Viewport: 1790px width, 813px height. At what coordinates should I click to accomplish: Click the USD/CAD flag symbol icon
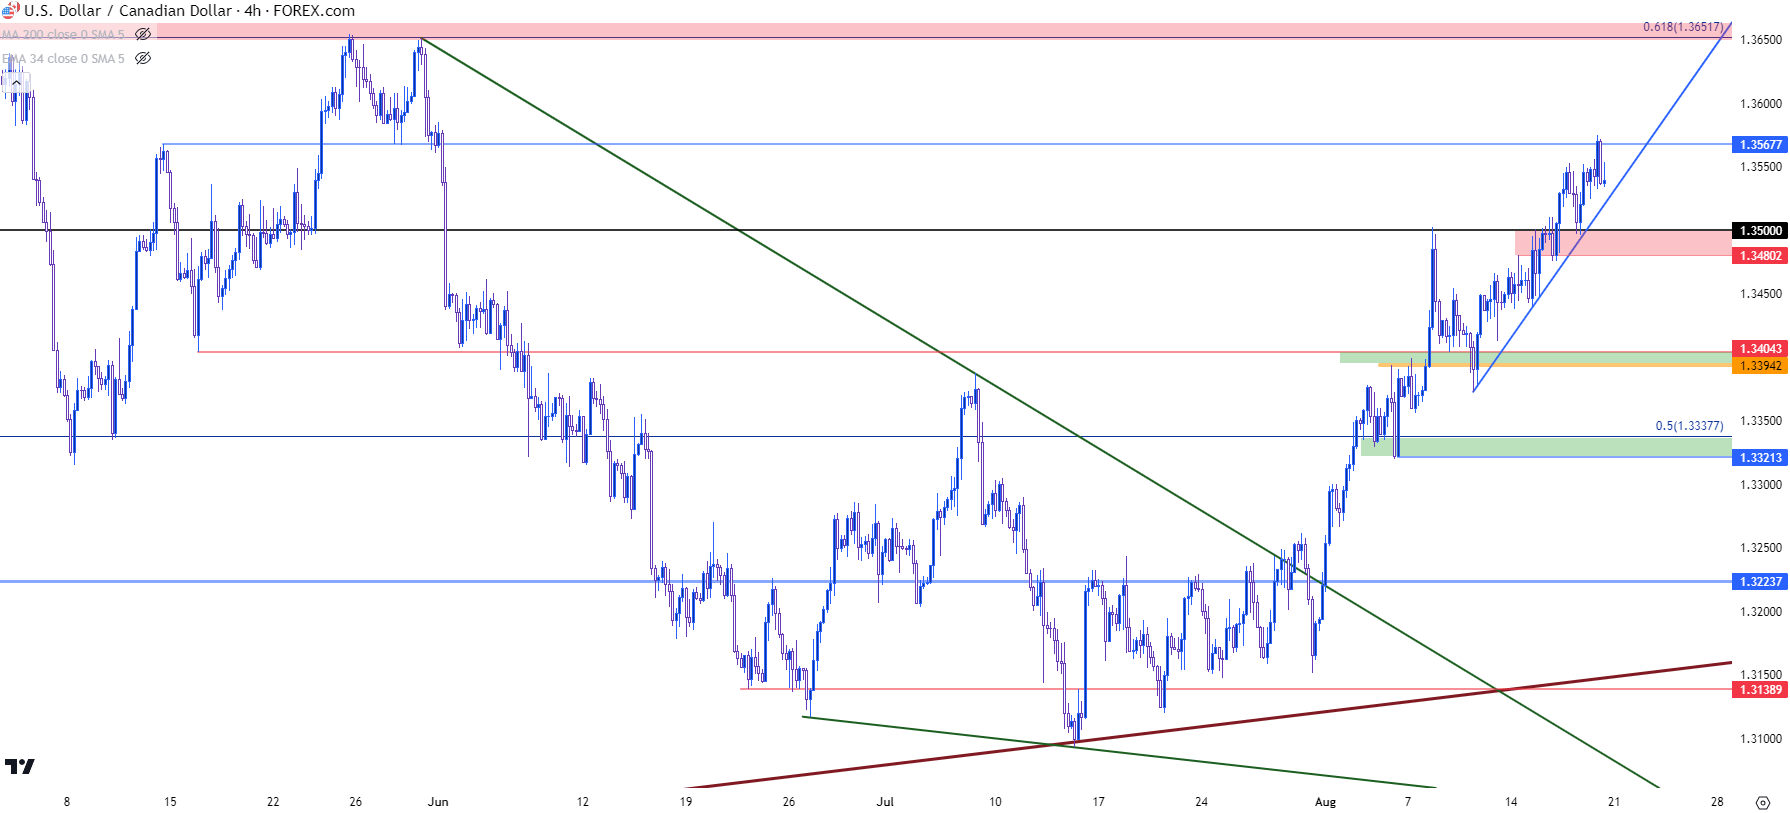[x=11, y=10]
